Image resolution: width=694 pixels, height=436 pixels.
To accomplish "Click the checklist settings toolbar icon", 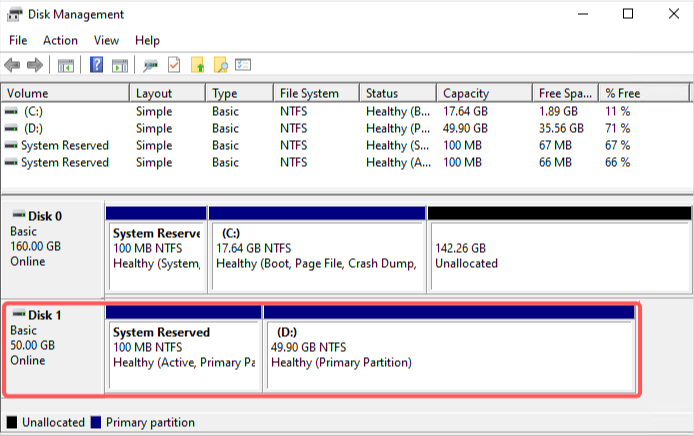I will 243,65.
